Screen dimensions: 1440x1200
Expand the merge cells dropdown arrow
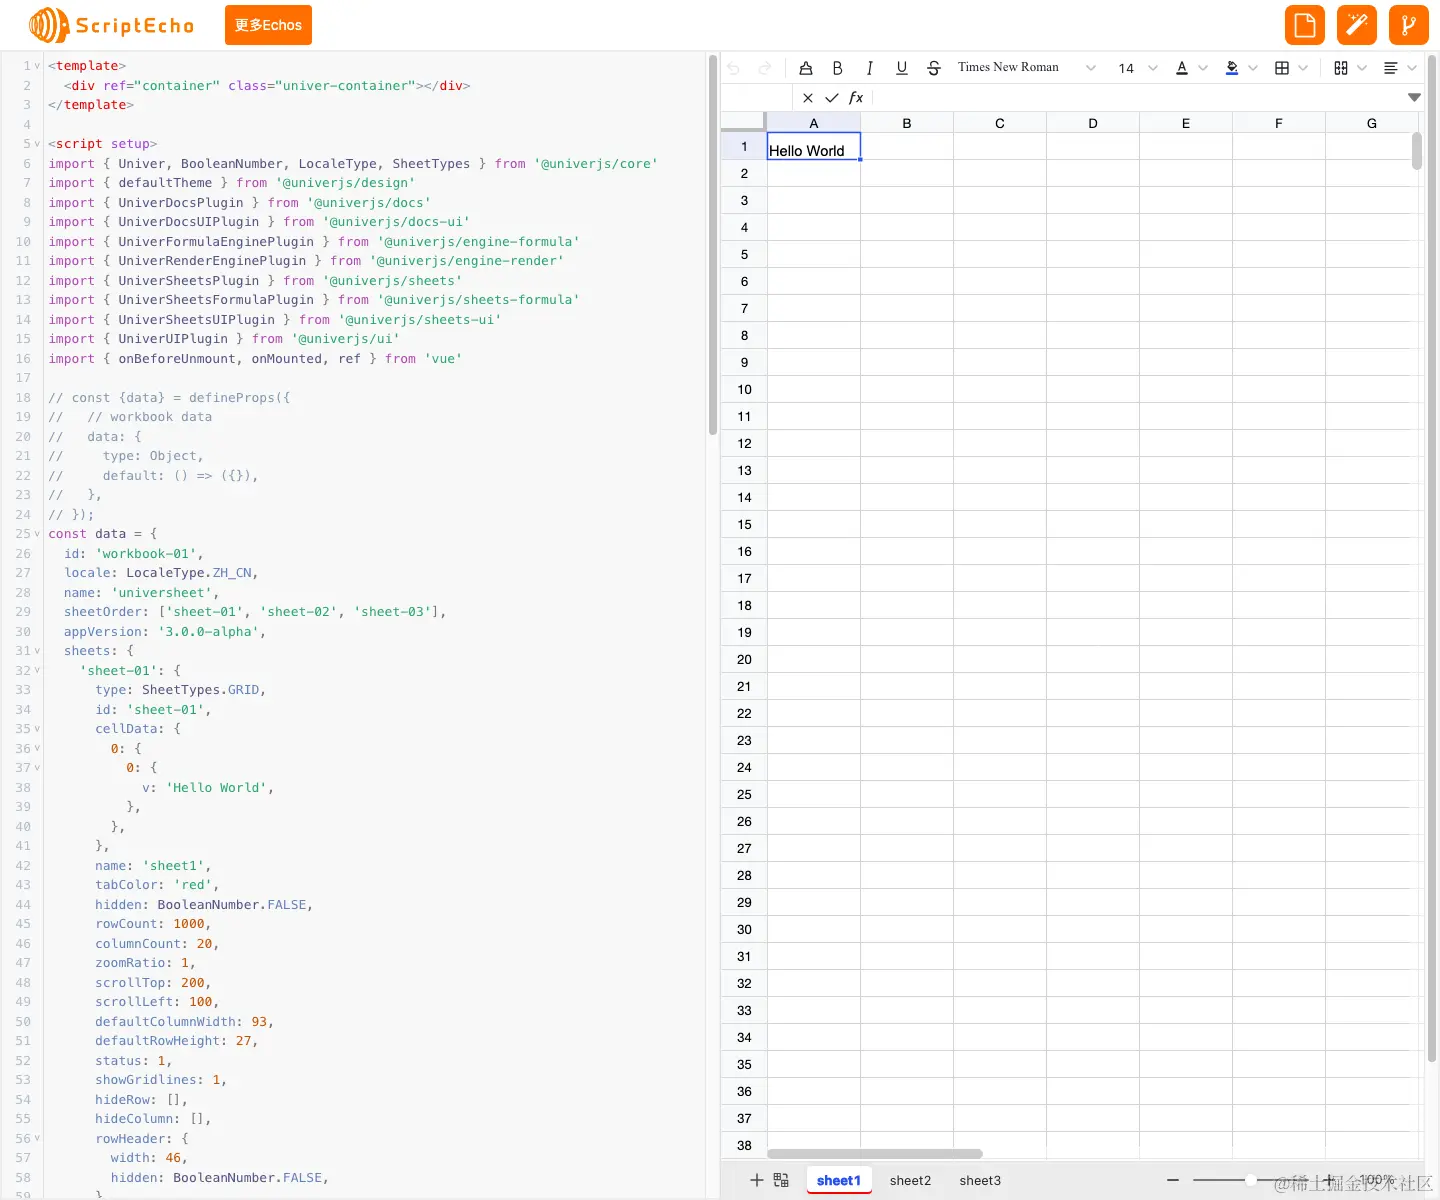1362,68
